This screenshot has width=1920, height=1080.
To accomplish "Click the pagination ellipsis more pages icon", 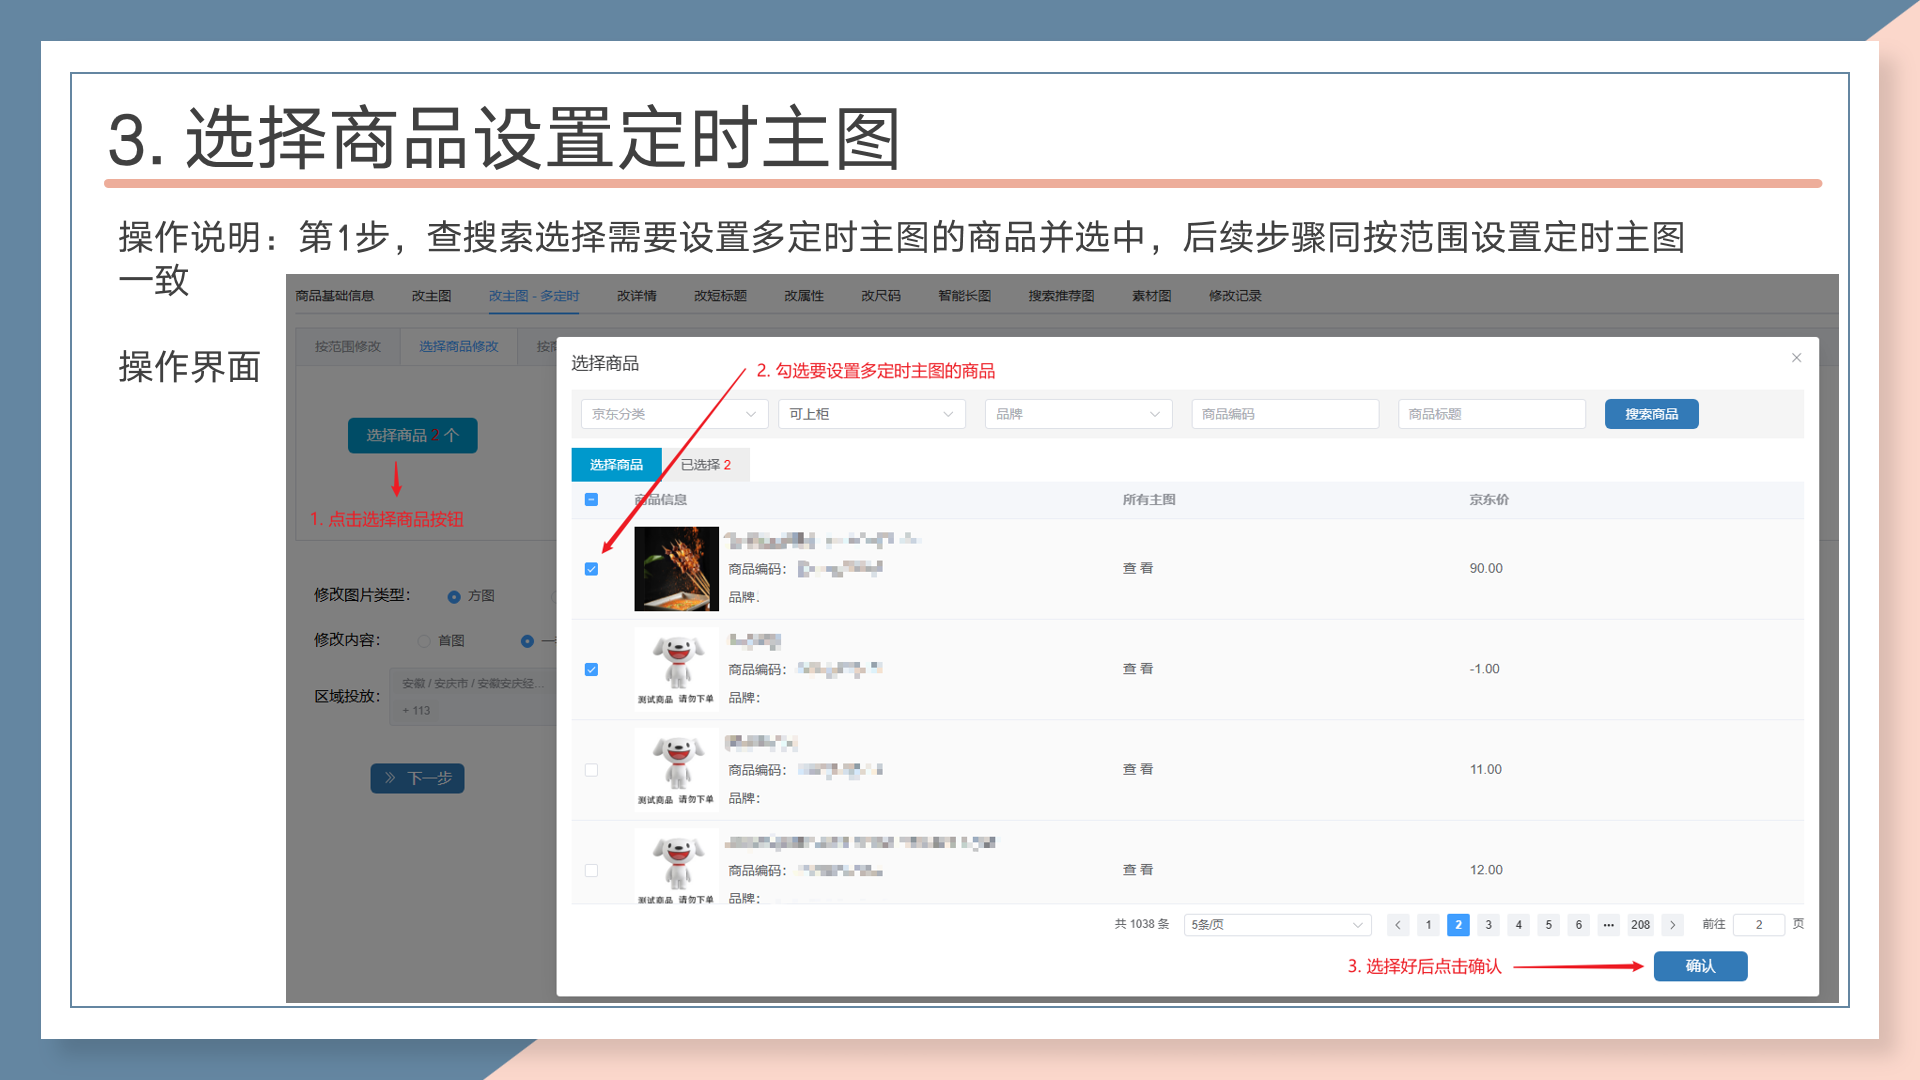I will coord(1608,925).
